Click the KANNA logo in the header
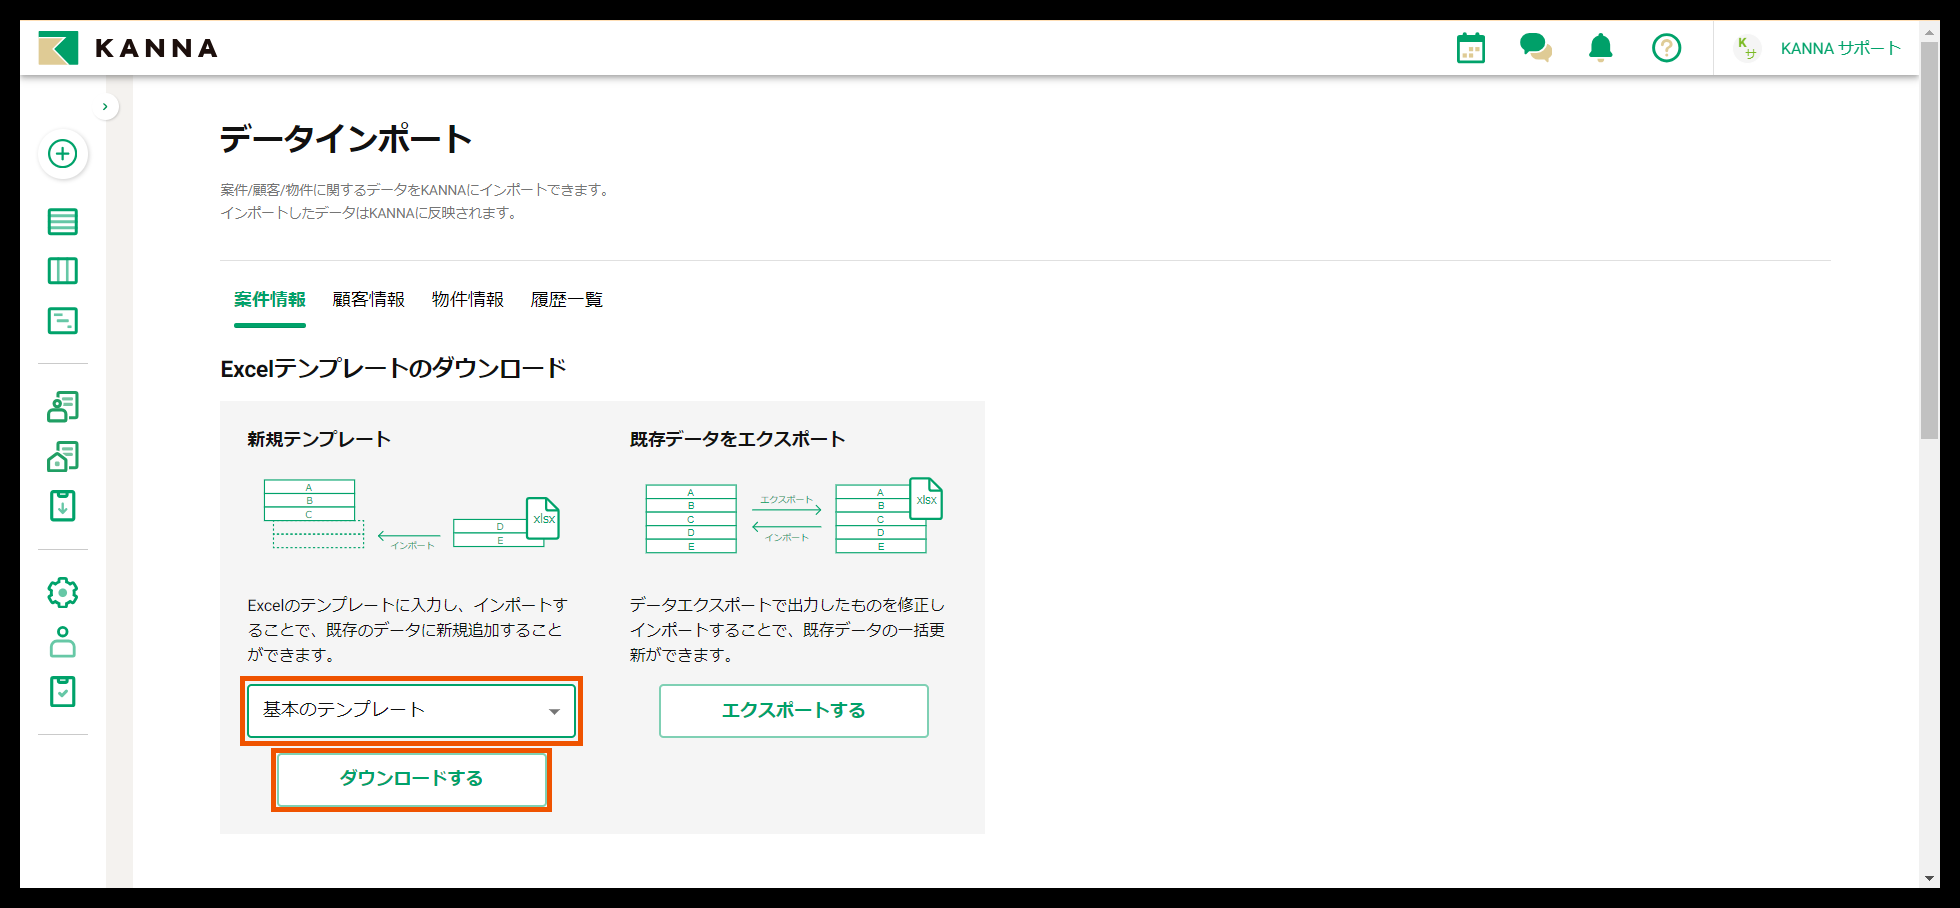The height and width of the screenshot is (908, 1960). point(130,47)
